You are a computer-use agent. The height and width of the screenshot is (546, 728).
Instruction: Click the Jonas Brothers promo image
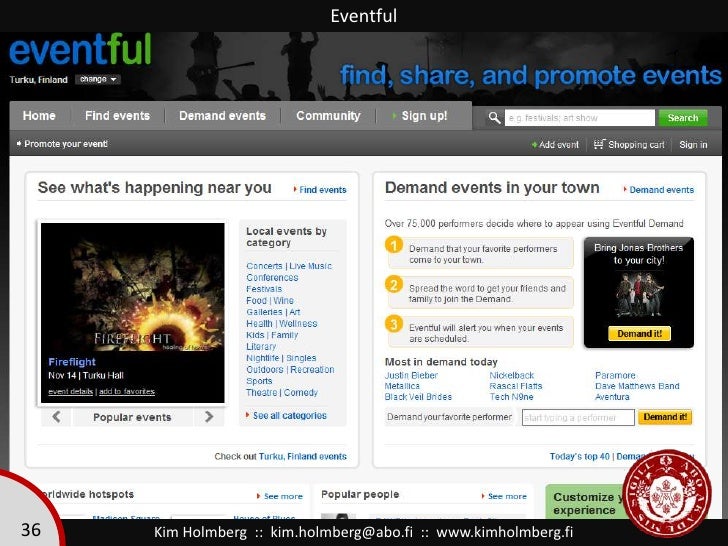[x=639, y=295]
